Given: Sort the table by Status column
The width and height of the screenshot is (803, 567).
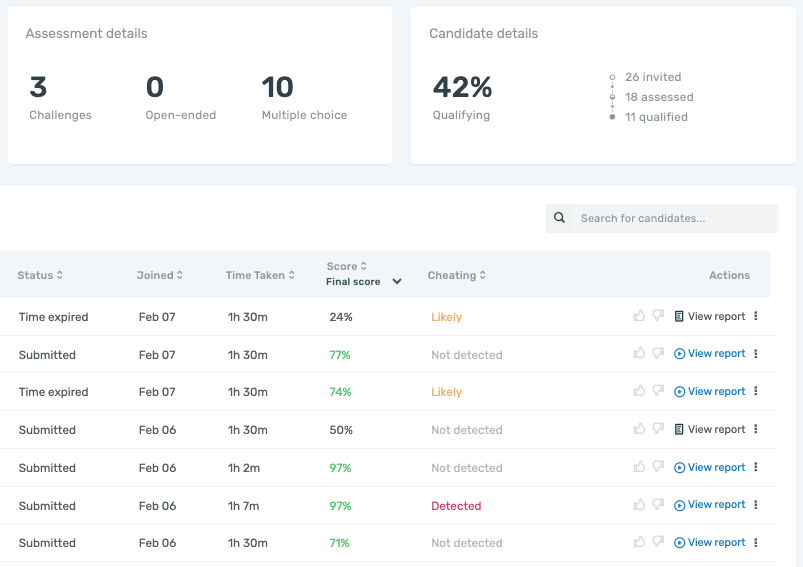Looking at the screenshot, I should (x=40, y=275).
